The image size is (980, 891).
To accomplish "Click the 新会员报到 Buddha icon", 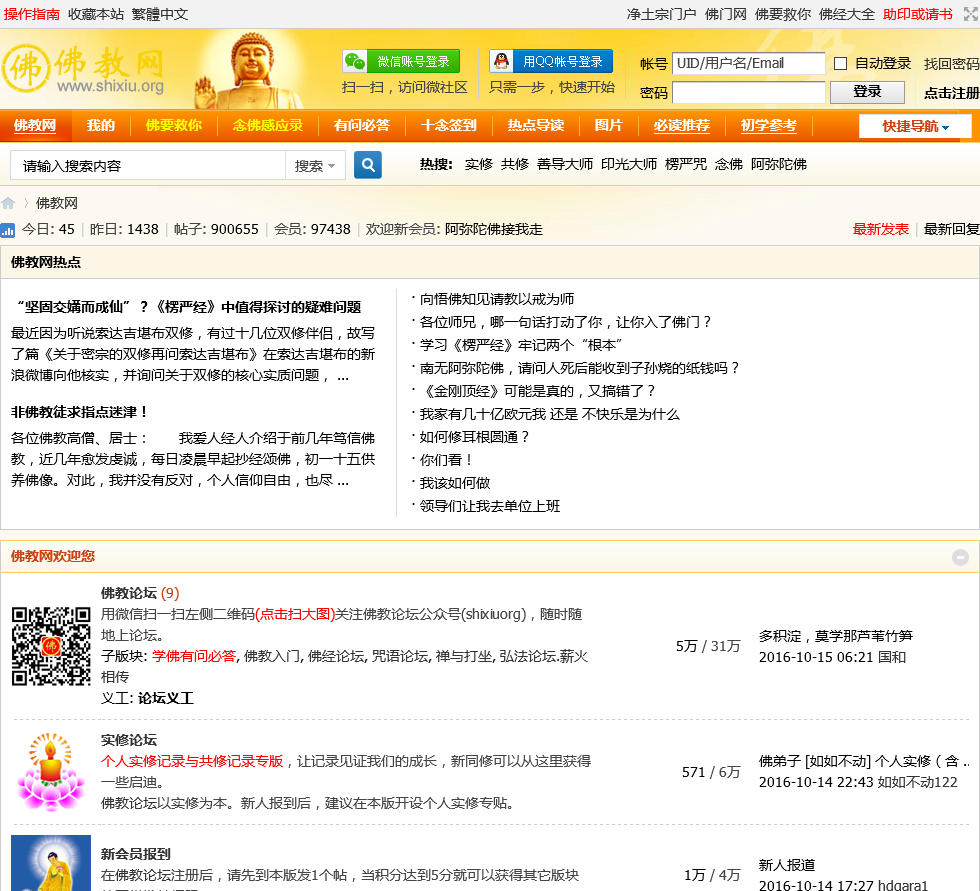I will pos(51,863).
